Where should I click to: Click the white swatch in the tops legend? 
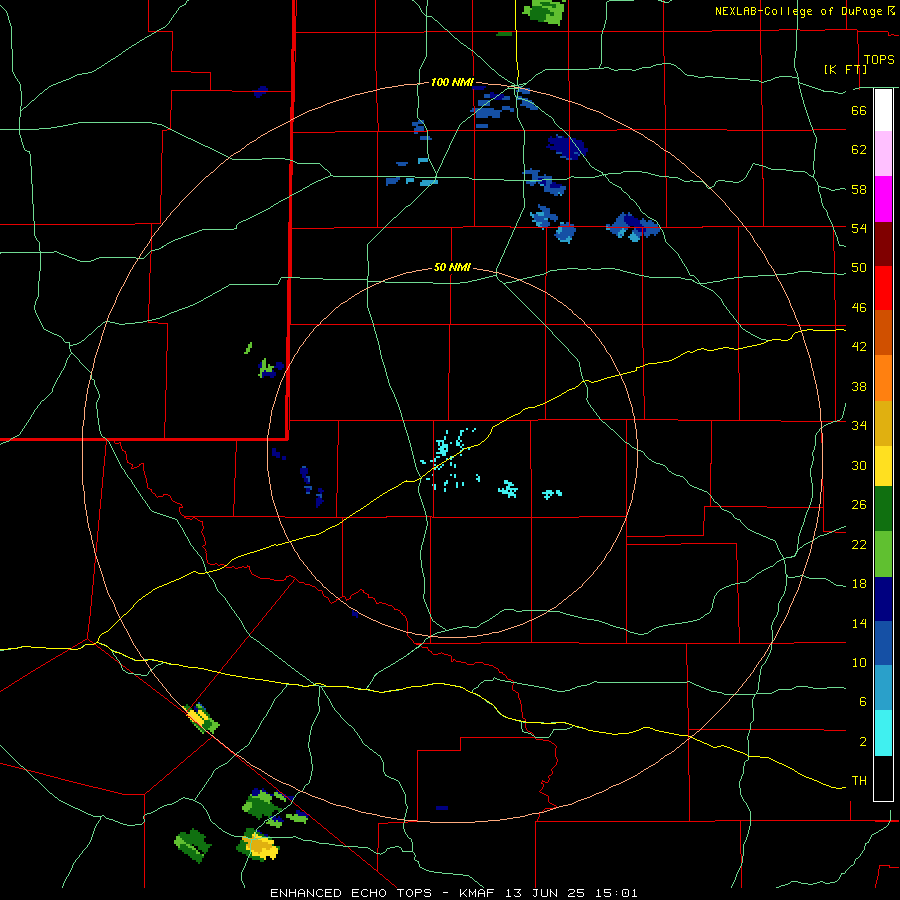click(883, 110)
